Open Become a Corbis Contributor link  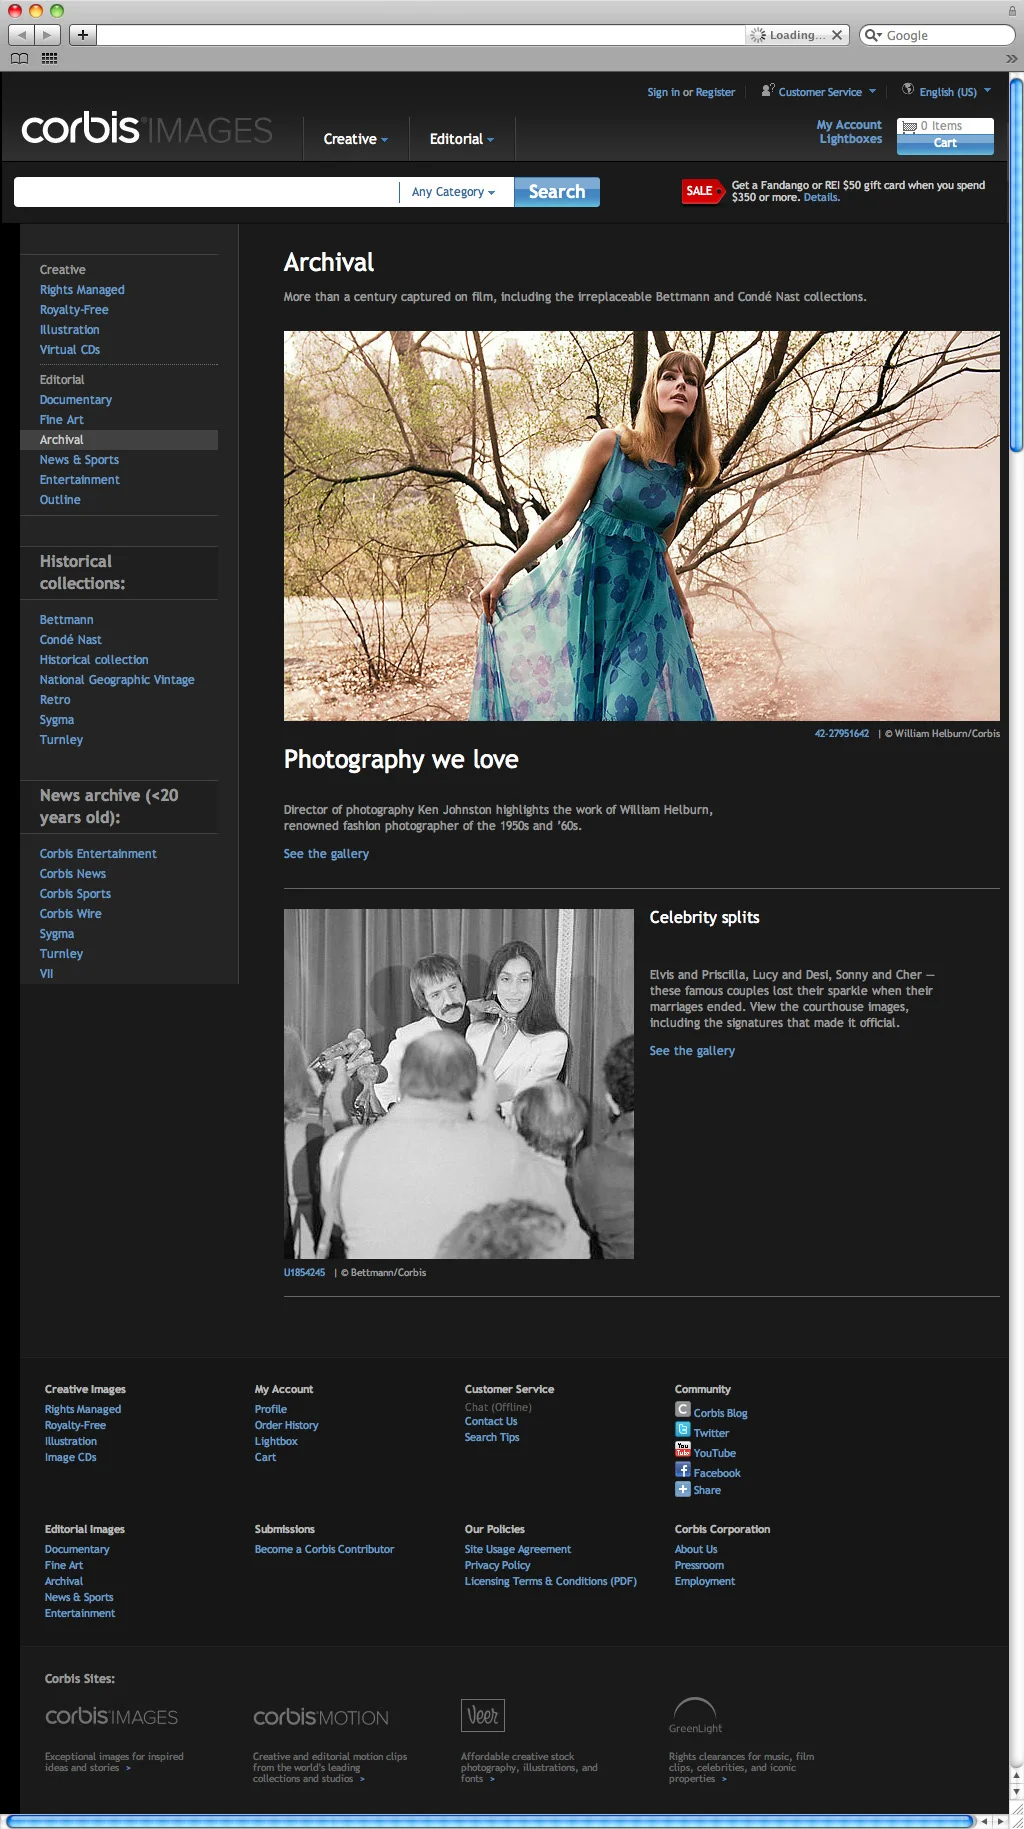tap(324, 1549)
